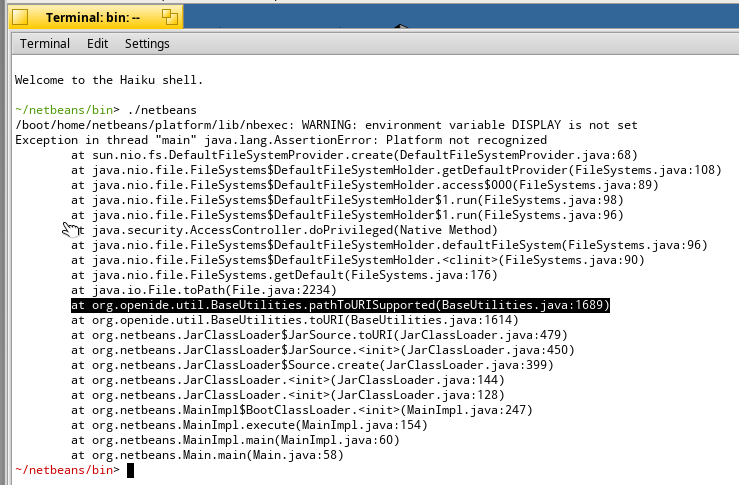This screenshot has width=739, height=485.
Task: Click the green ~/netbeans/bin prompt at top
Action: [67, 110]
